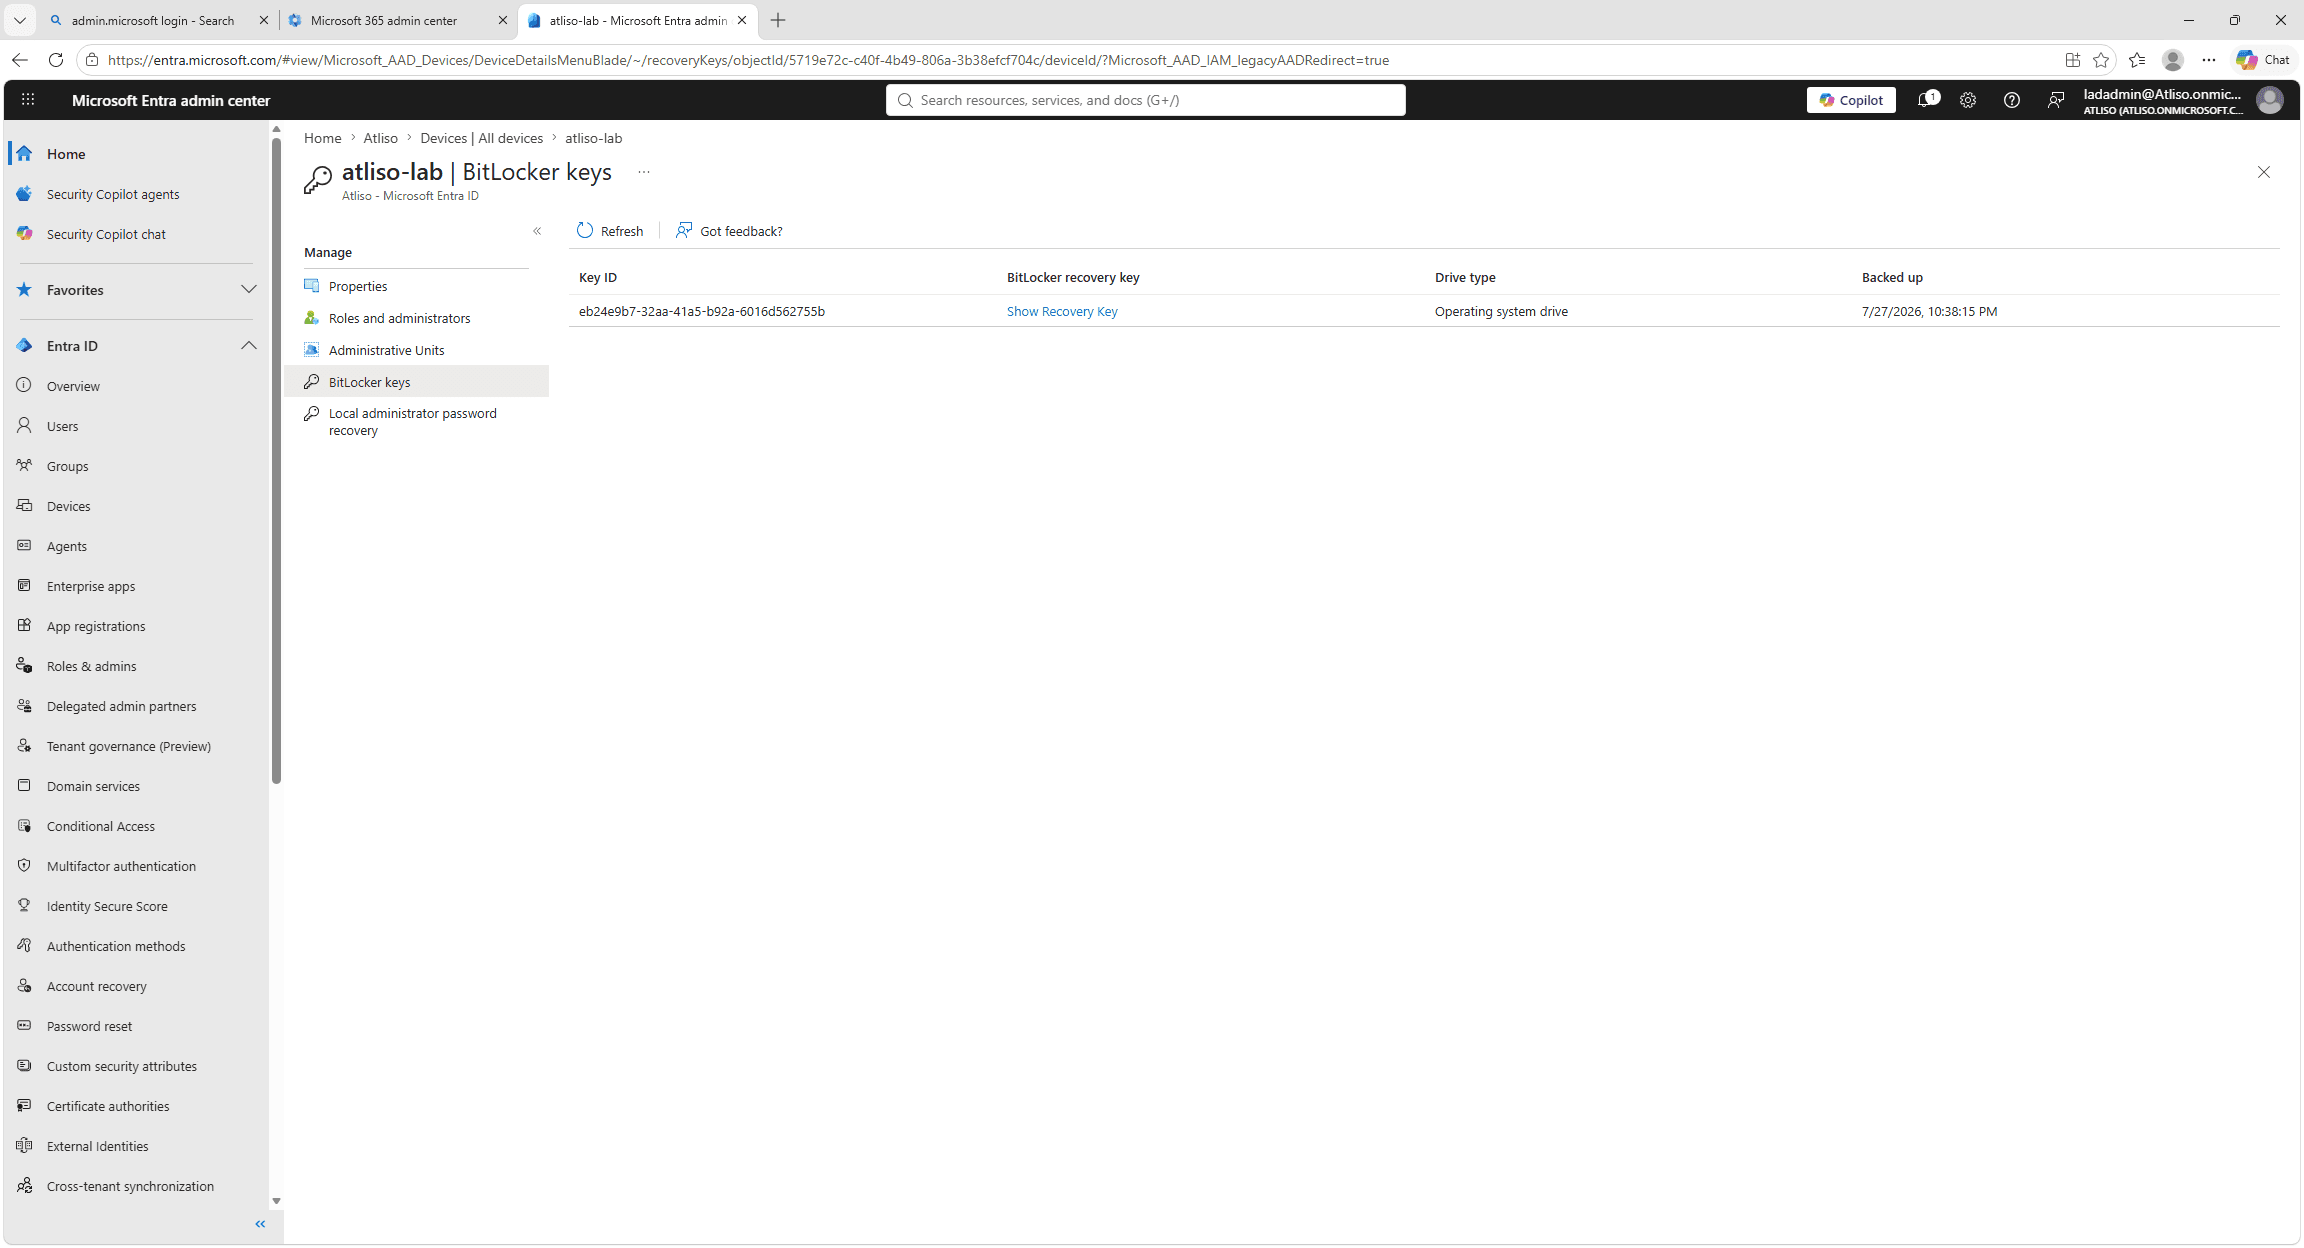The height and width of the screenshot is (1248, 2304).
Task: Click the Copilot button in header
Action: 1851,100
